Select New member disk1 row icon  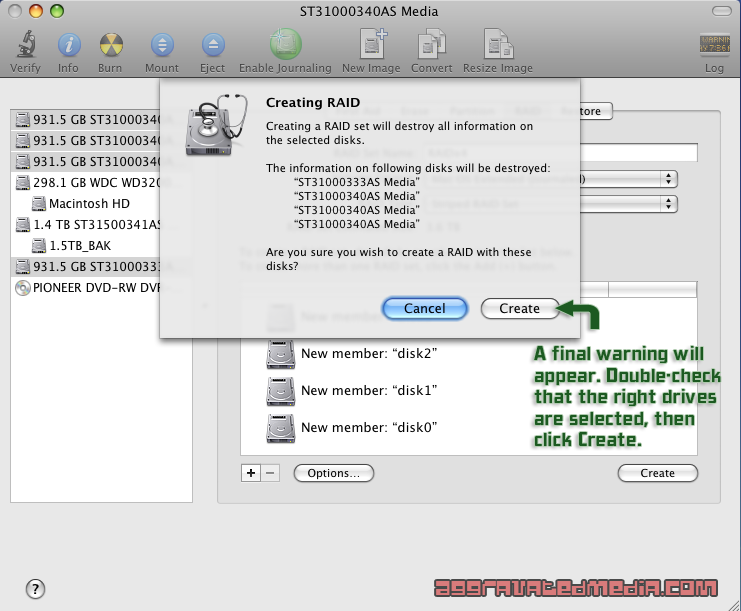tap(281, 391)
